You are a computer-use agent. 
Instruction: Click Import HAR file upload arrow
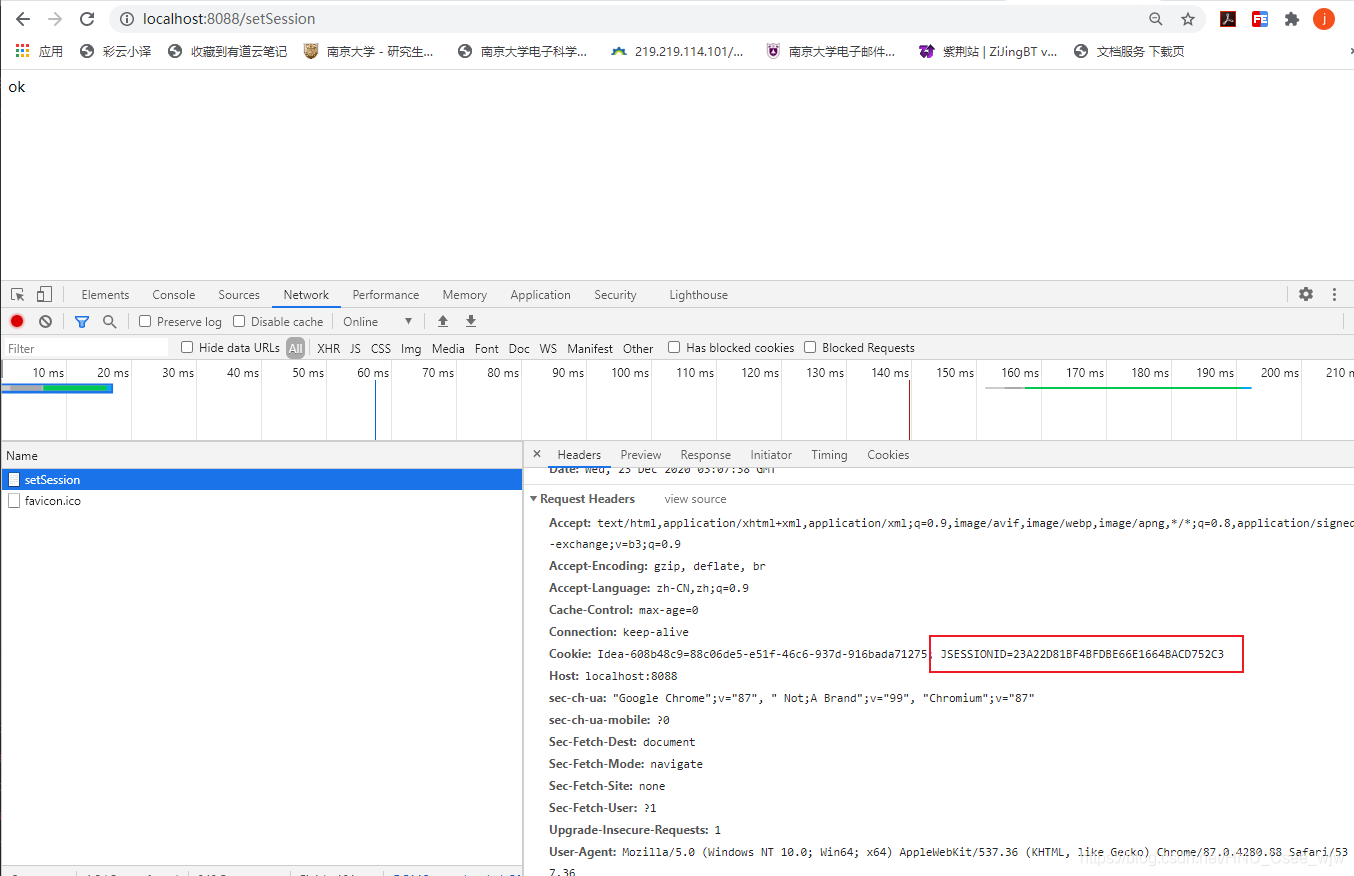pyautogui.click(x=443, y=321)
